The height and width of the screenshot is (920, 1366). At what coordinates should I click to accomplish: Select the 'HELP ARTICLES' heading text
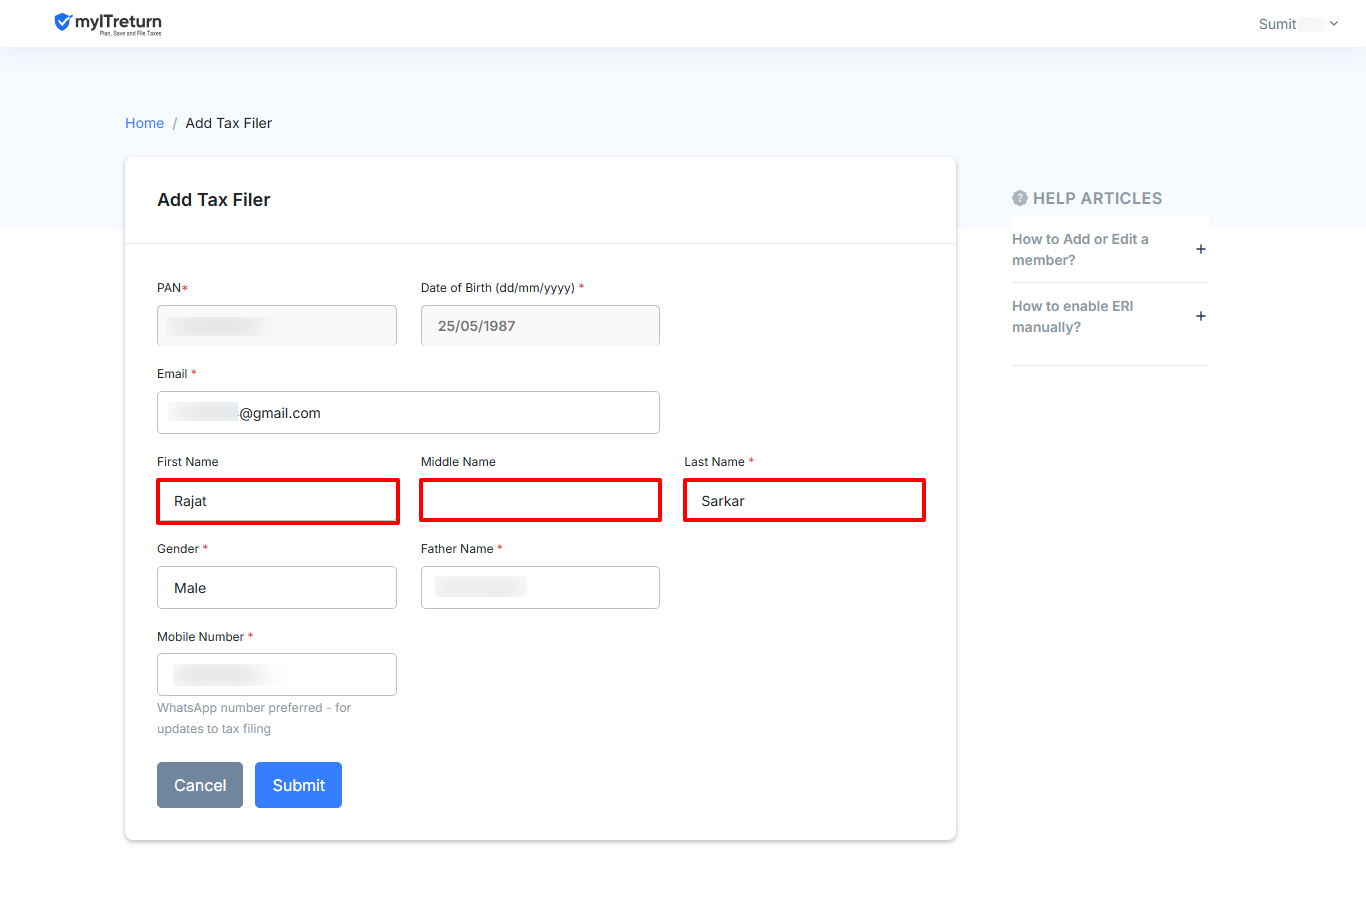[1097, 198]
